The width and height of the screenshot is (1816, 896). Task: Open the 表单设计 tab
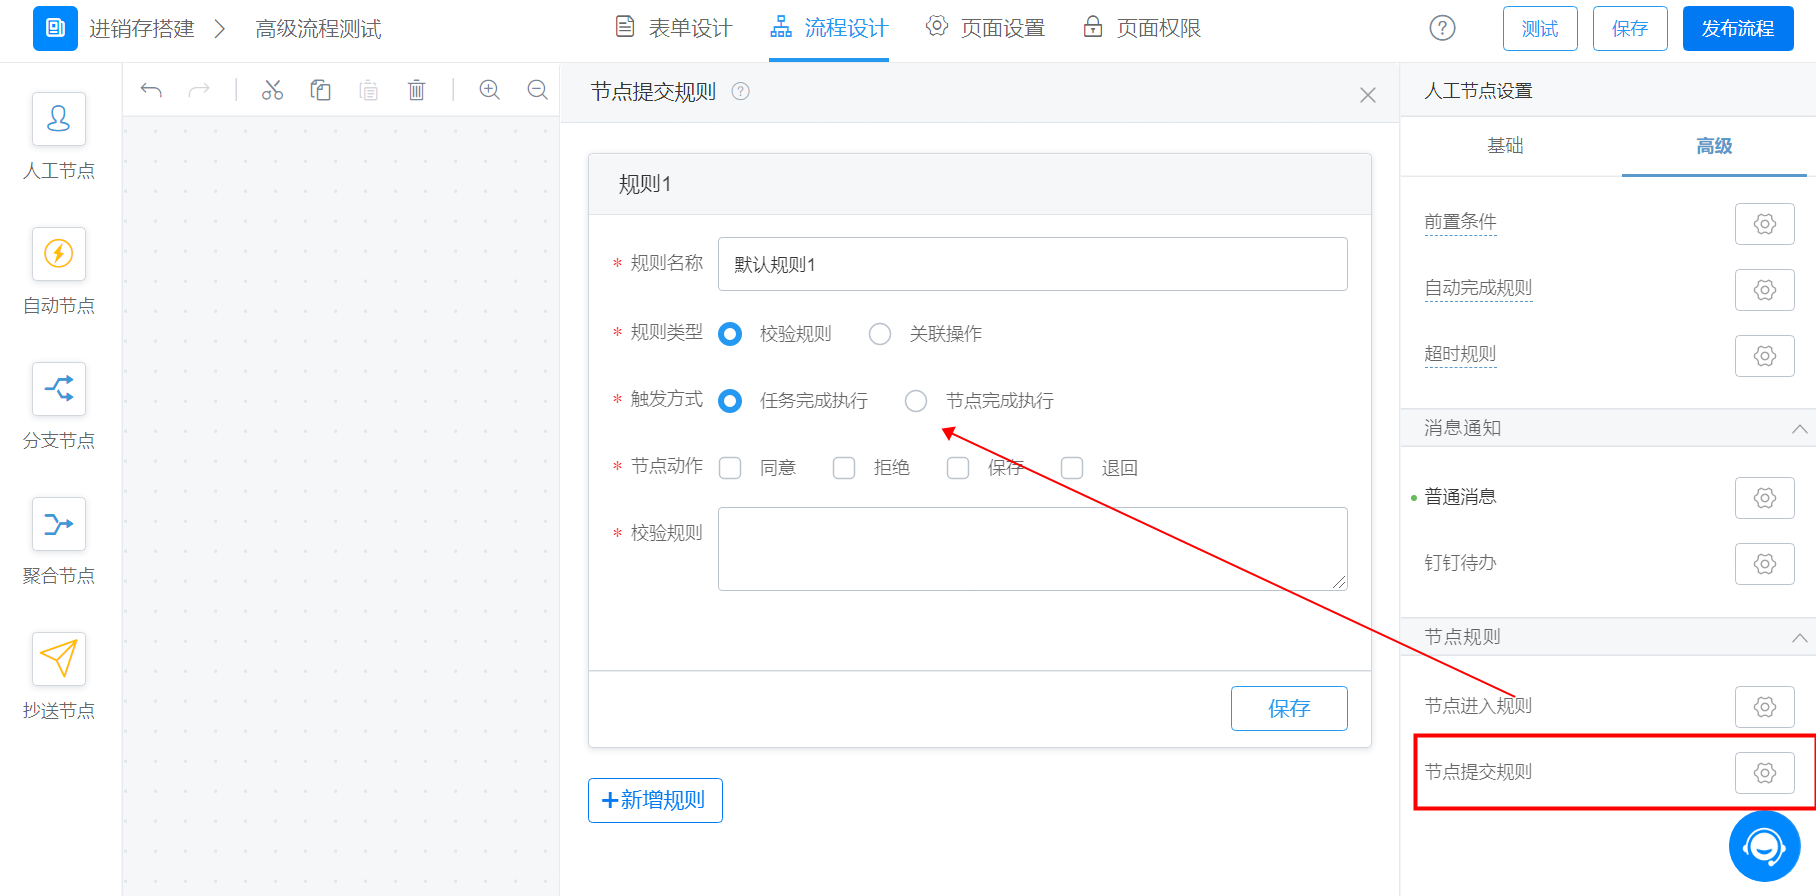click(x=673, y=28)
